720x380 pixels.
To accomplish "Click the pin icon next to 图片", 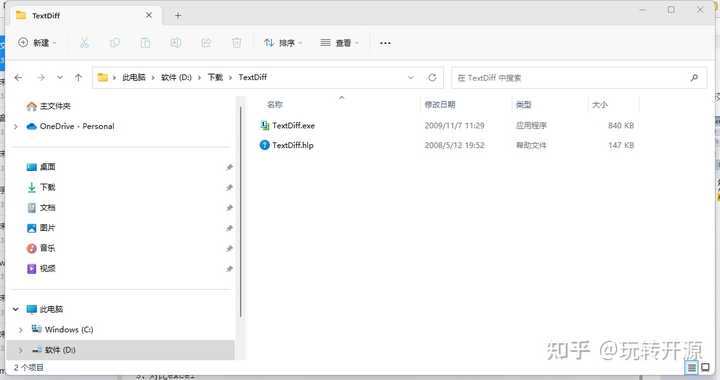I will point(229,228).
